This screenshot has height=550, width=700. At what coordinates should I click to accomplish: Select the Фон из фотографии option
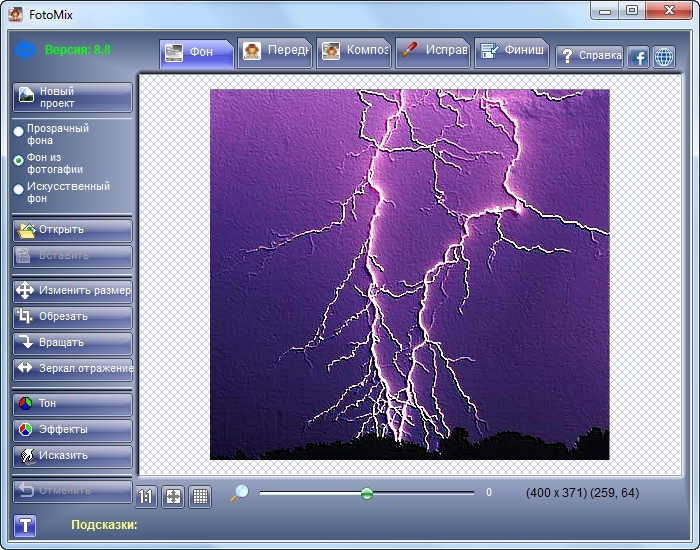[x=18, y=160]
